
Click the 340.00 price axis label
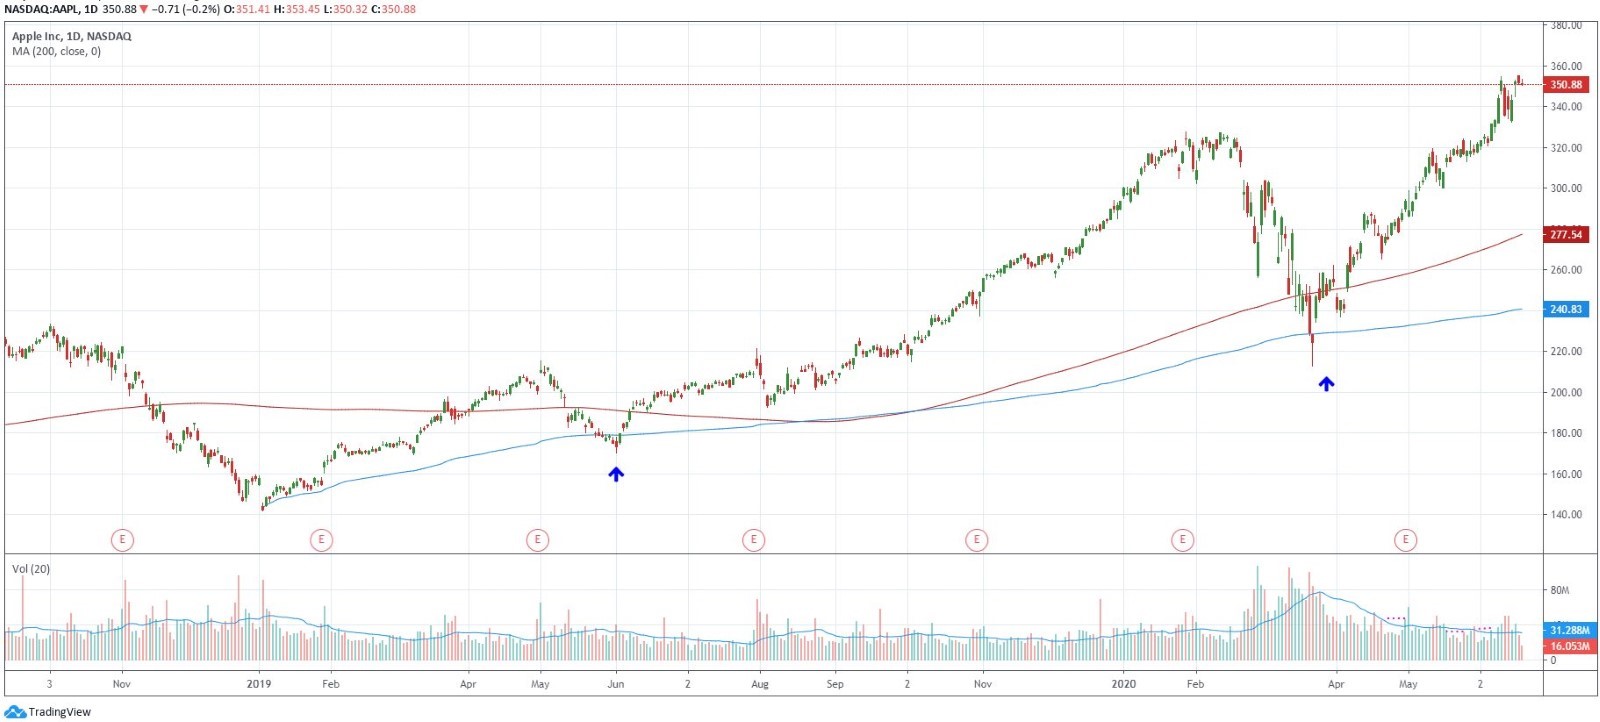coord(1566,107)
